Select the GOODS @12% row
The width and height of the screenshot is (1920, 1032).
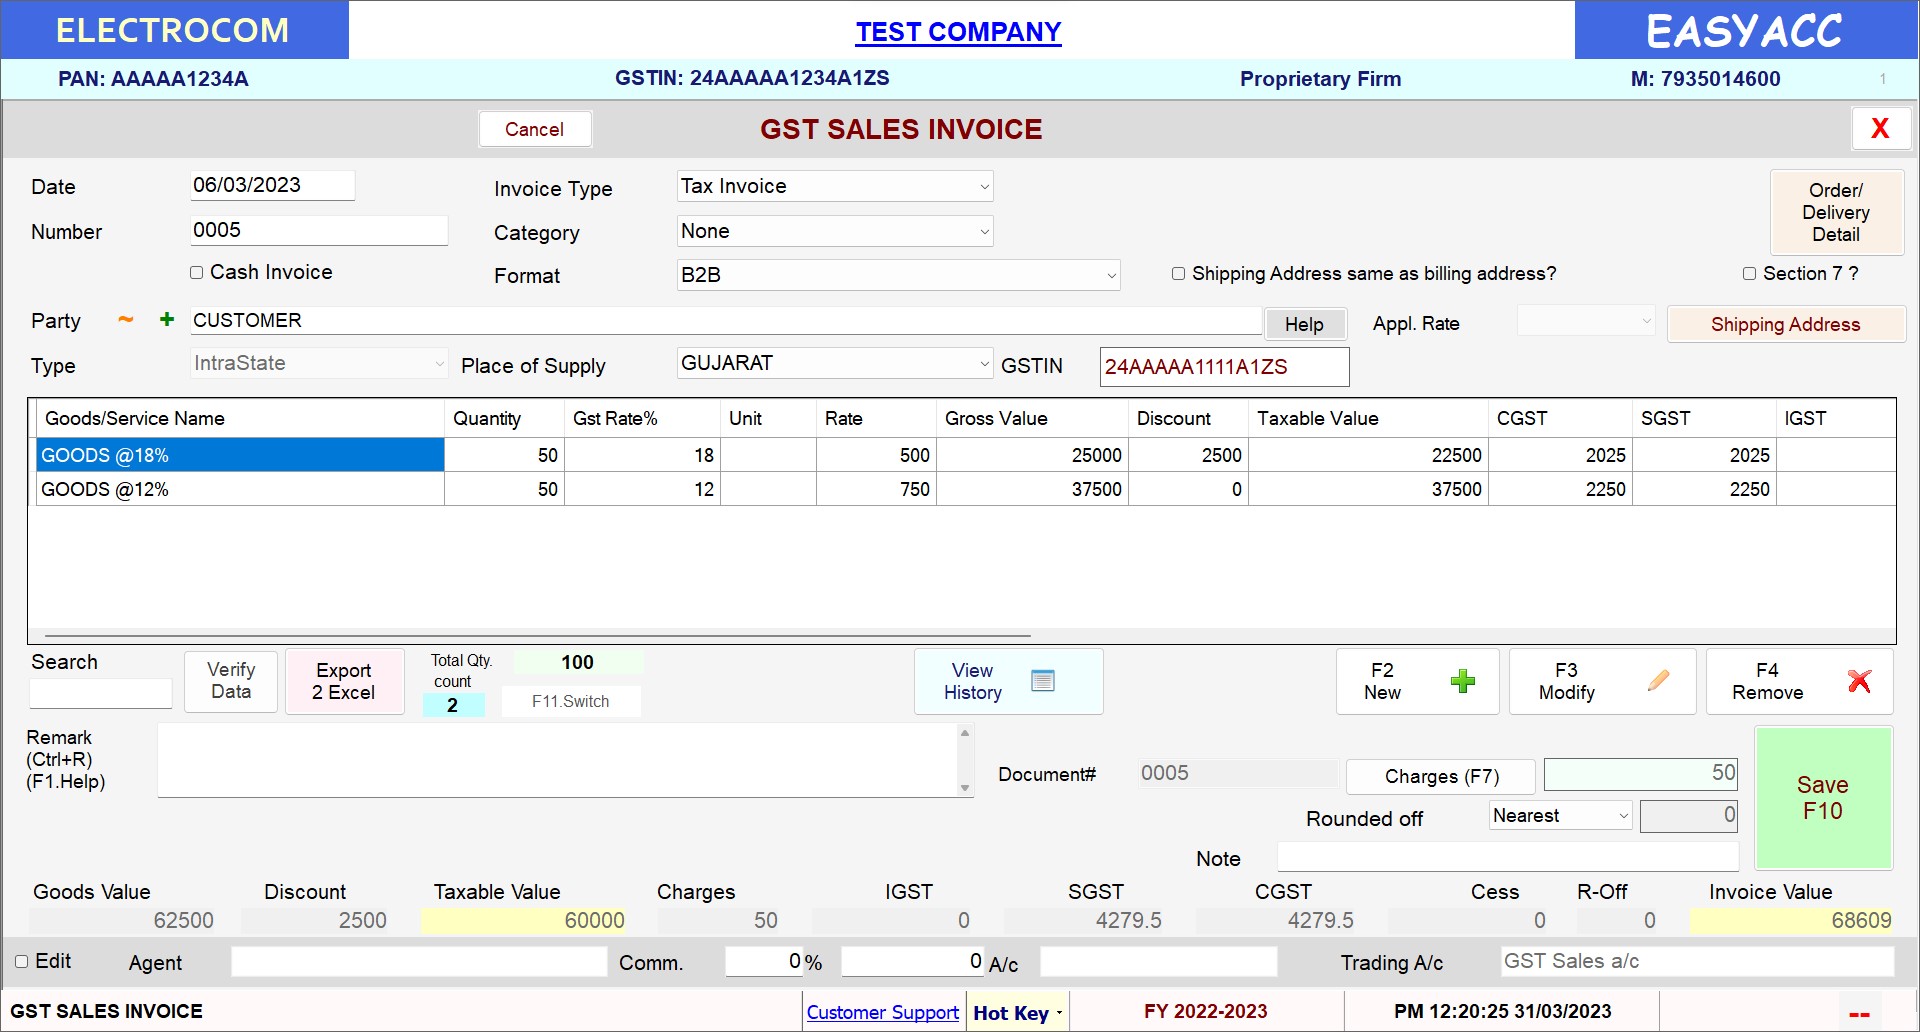tap(240, 489)
